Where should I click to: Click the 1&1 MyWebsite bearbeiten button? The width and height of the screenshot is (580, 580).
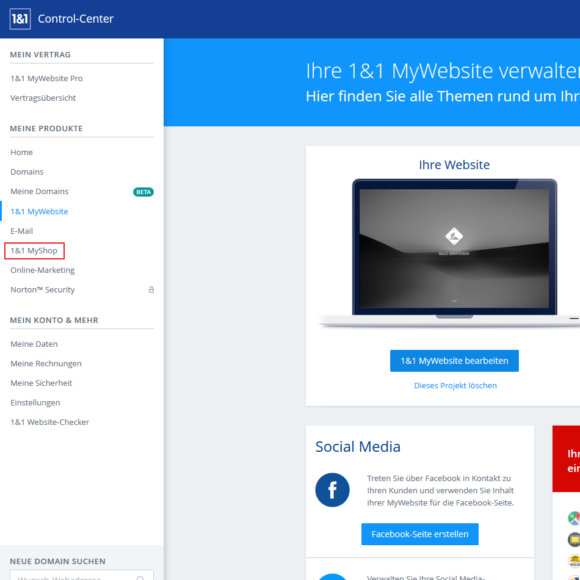454,361
